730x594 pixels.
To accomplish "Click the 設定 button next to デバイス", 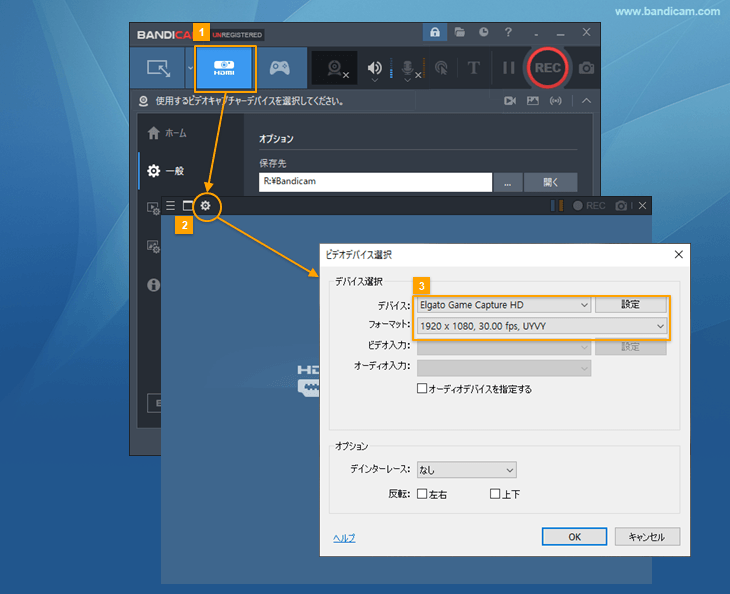I will tap(630, 304).
